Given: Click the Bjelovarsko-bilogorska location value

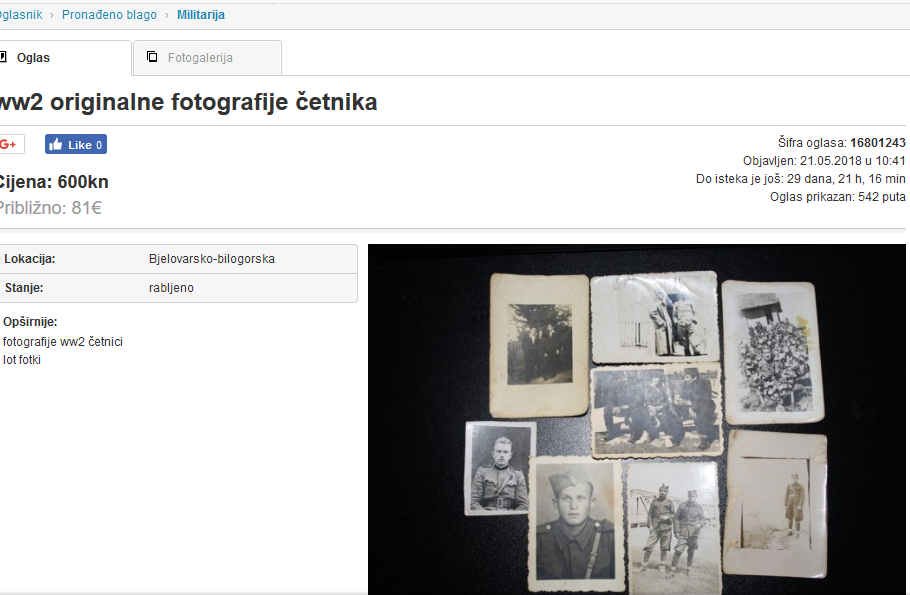Looking at the screenshot, I should pos(211,259).
